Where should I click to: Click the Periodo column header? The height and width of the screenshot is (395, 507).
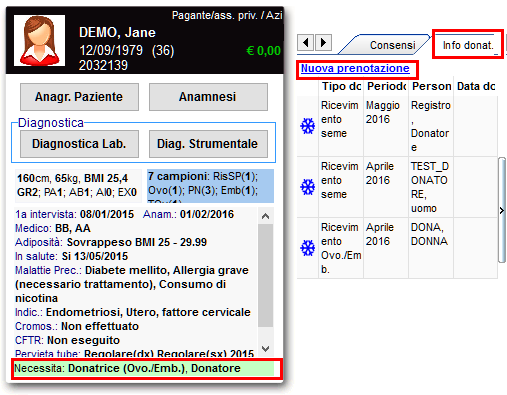pos(386,86)
